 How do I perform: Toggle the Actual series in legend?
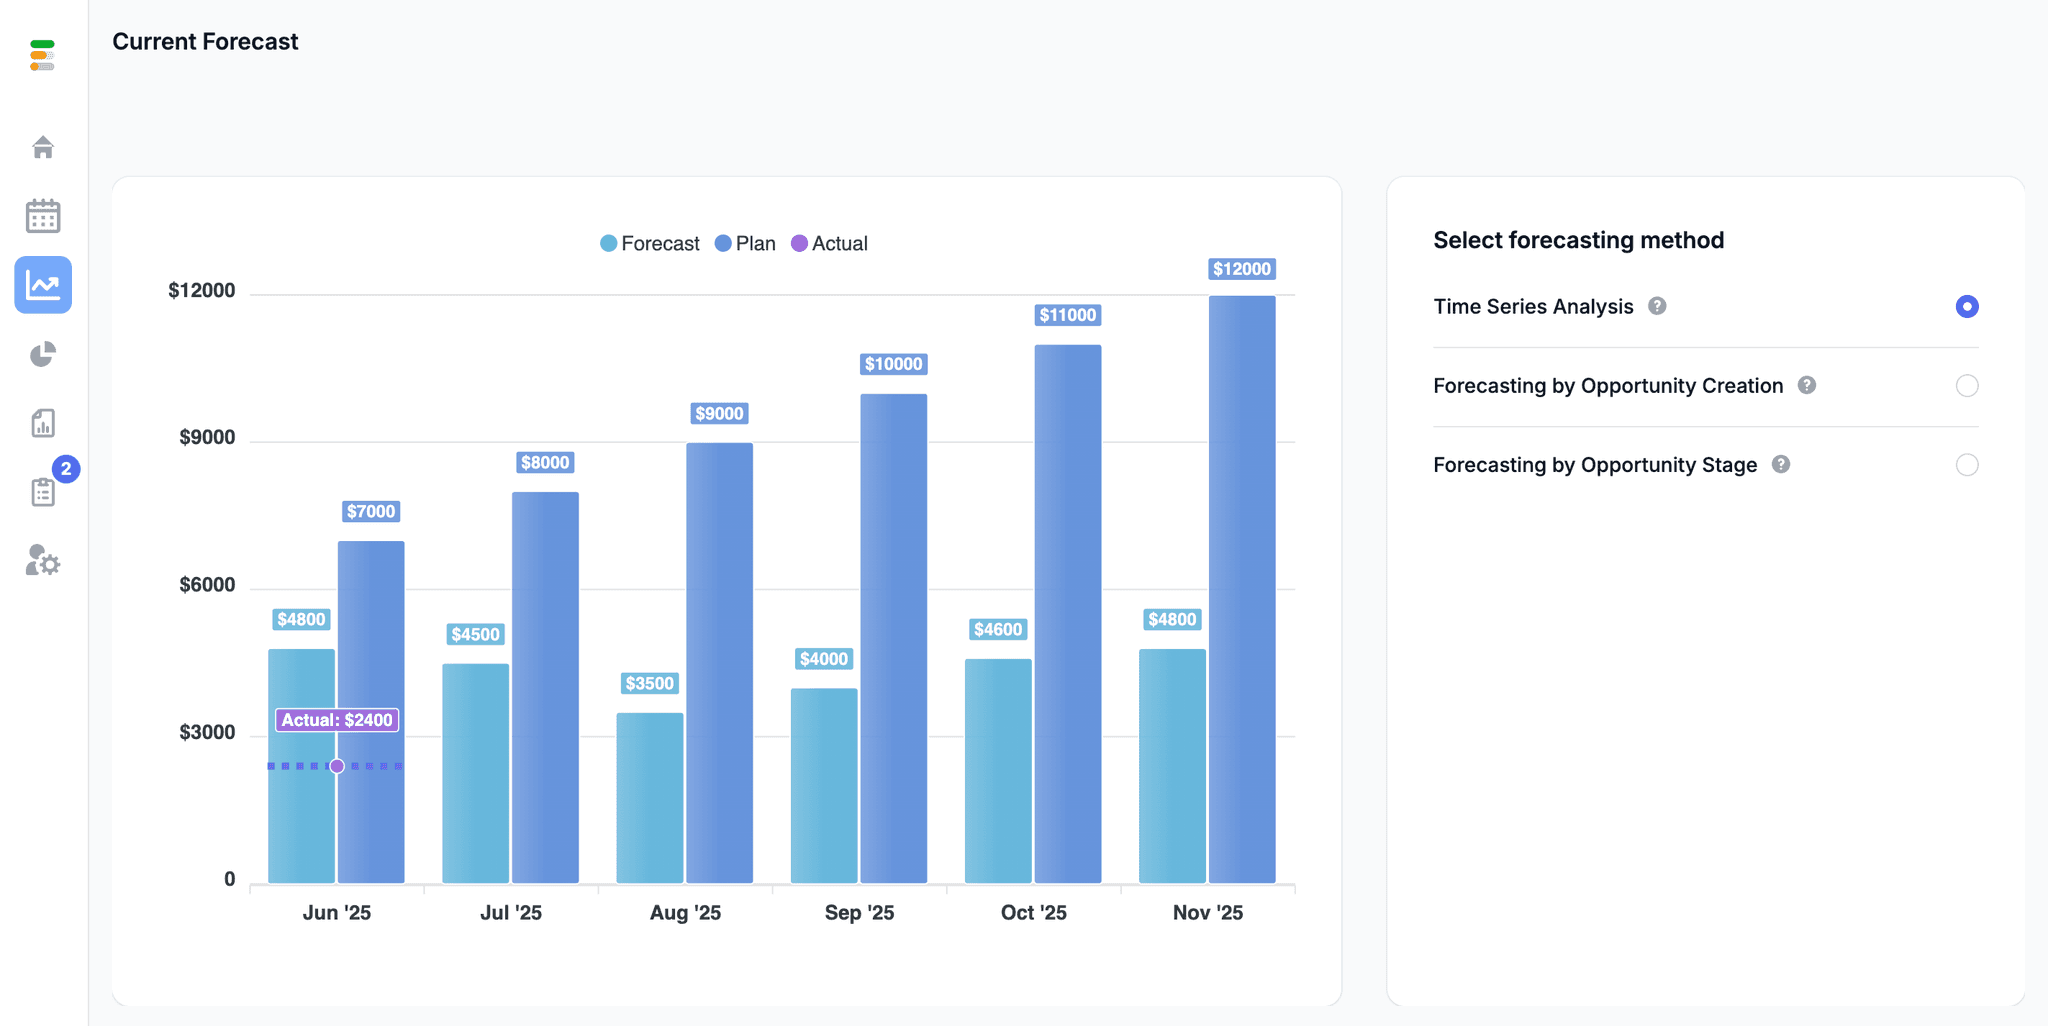[830, 243]
